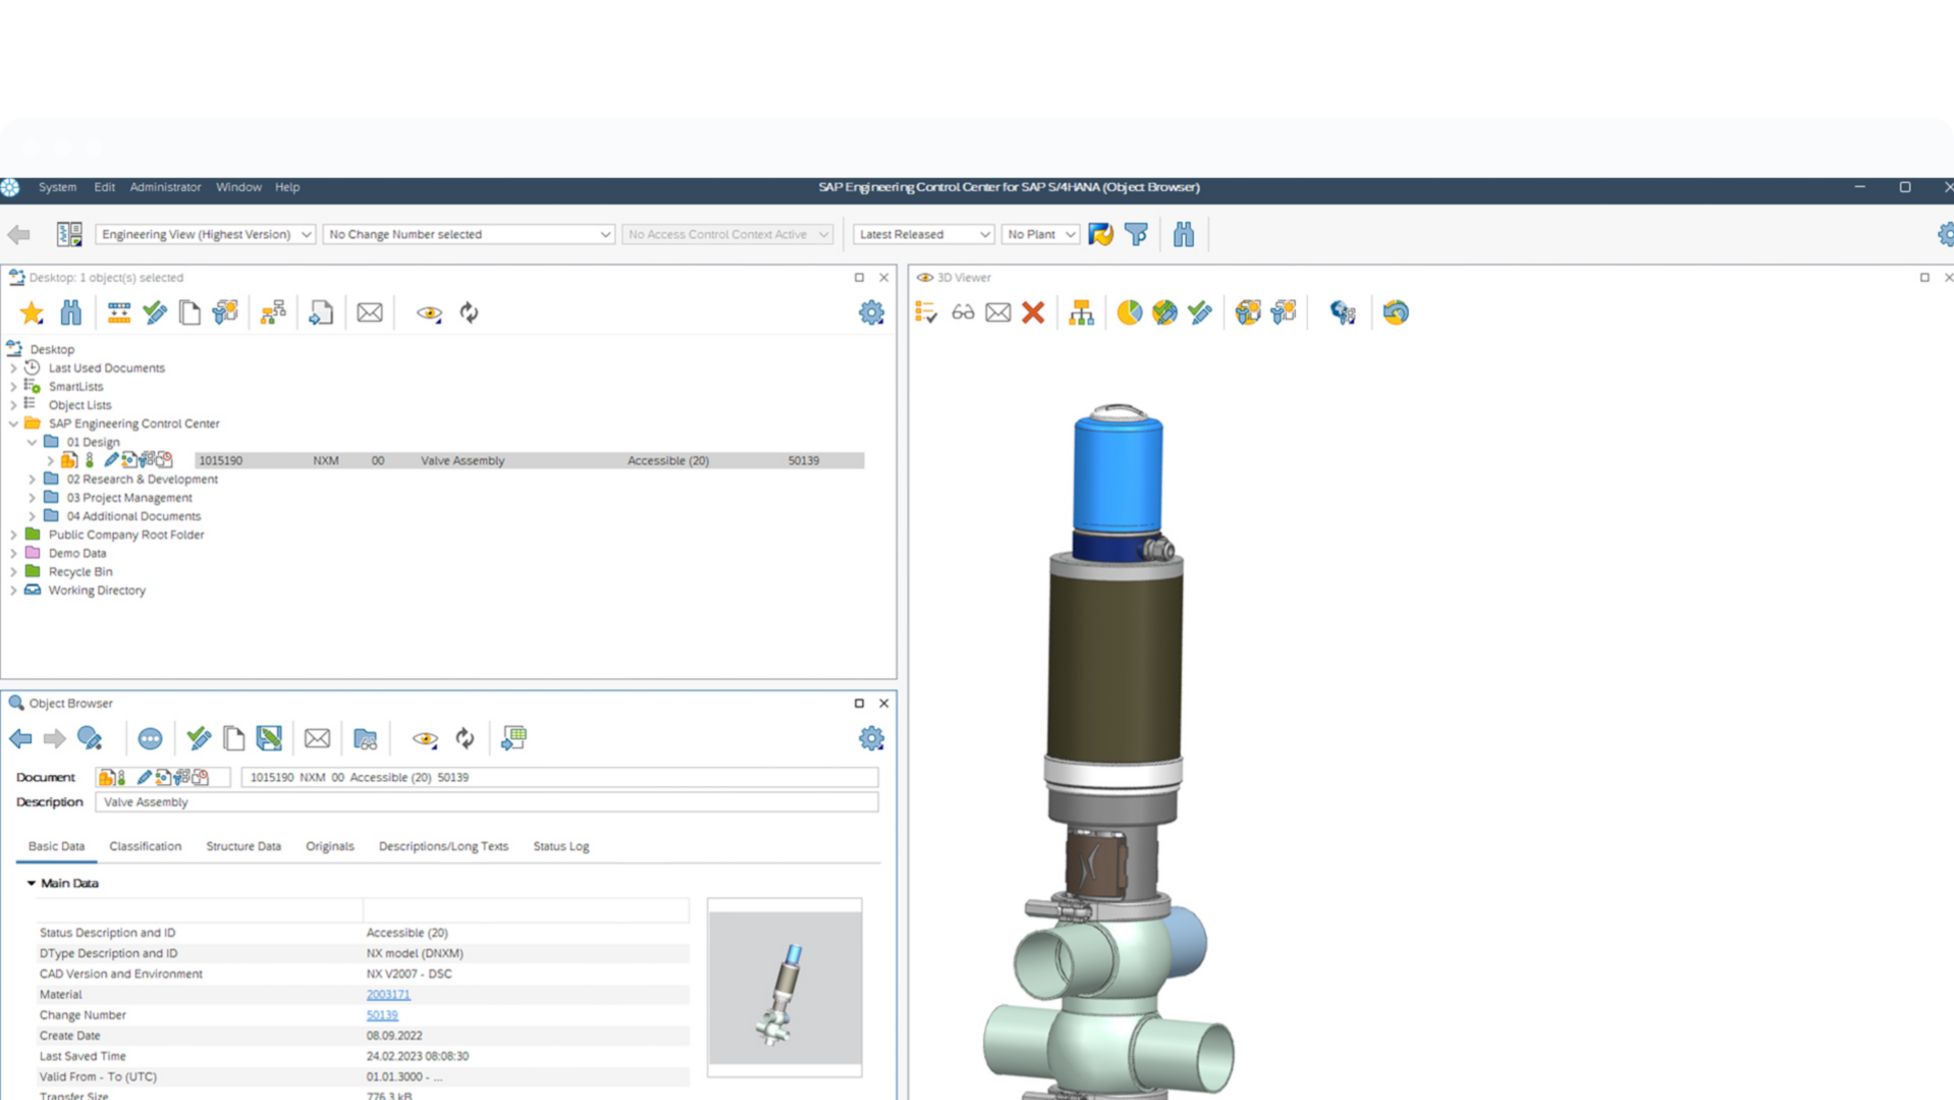The image size is (1954, 1100).
Task: Toggle the eye icon in Object Browser toolbar
Action: [425, 739]
